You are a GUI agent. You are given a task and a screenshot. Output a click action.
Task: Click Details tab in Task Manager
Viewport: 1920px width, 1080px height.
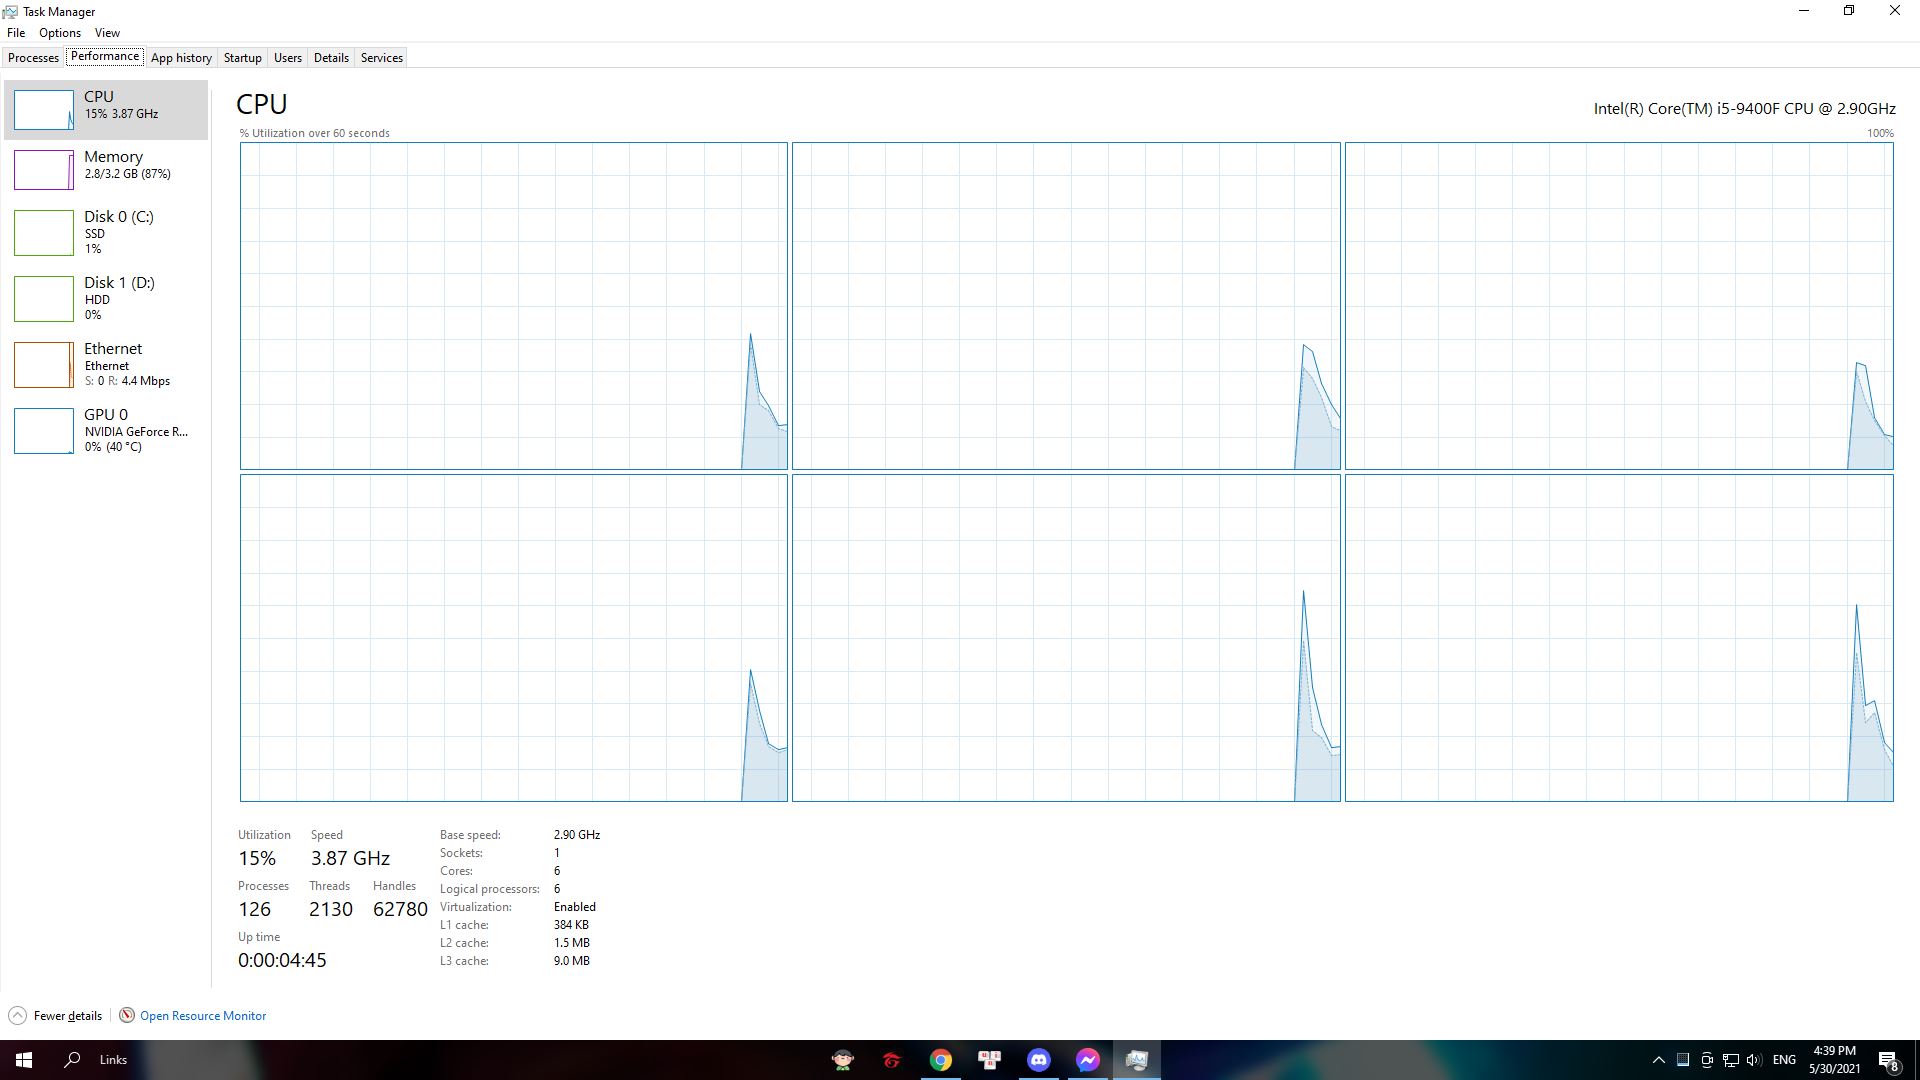coord(331,57)
